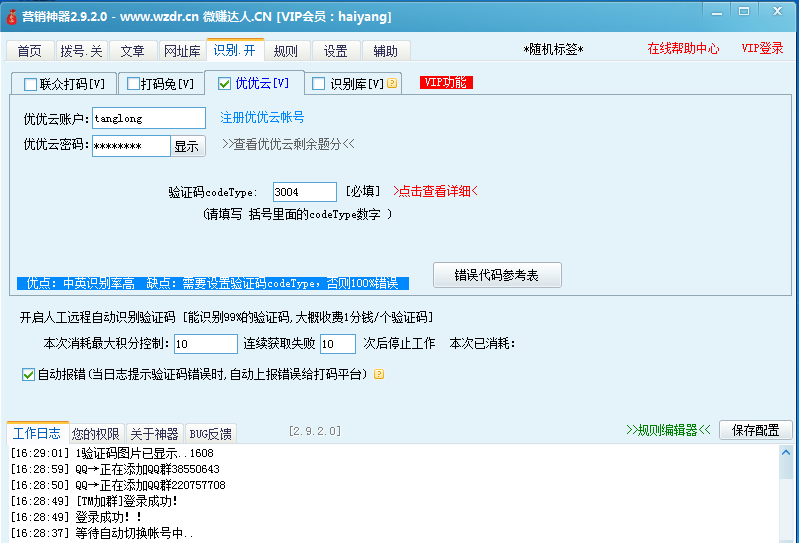799x543 pixels.
Task: Disable the 自动报错 checkbox
Action: pyautogui.click(x=28, y=374)
